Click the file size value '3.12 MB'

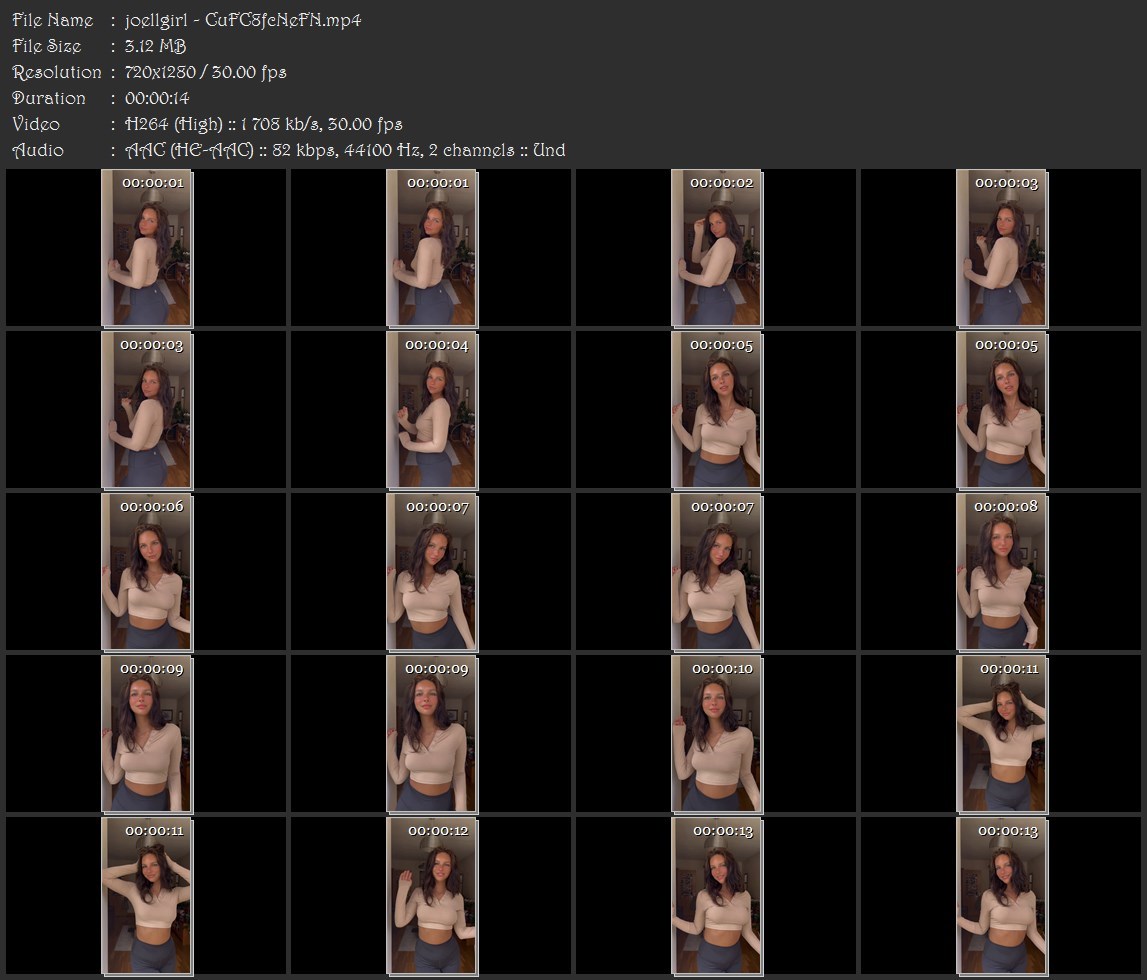[155, 46]
